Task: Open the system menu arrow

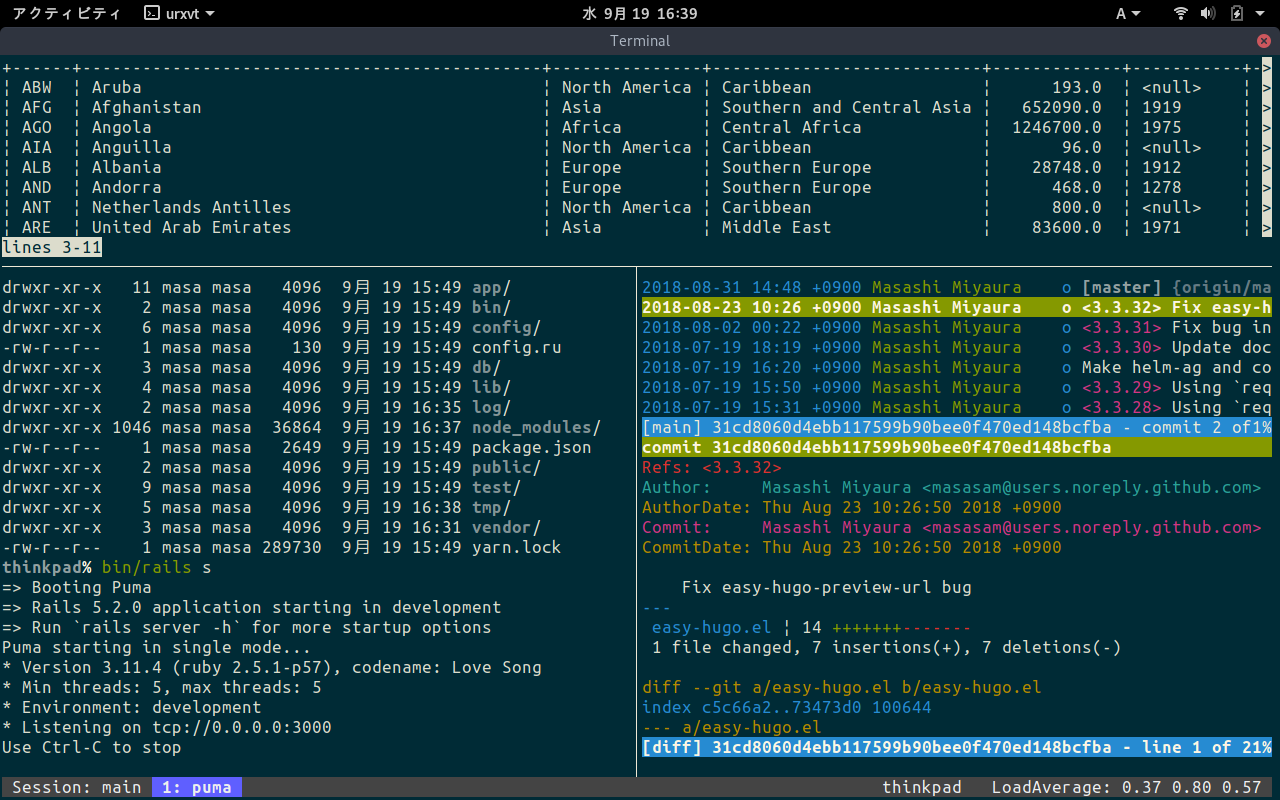Action: tap(1260, 14)
